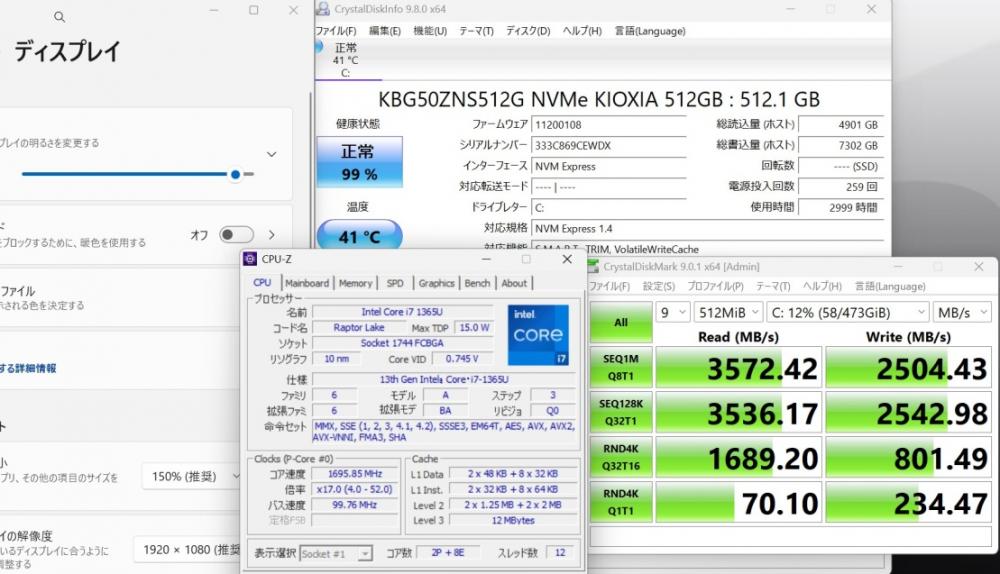Close the CPU-Z window

[x=567, y=259]
